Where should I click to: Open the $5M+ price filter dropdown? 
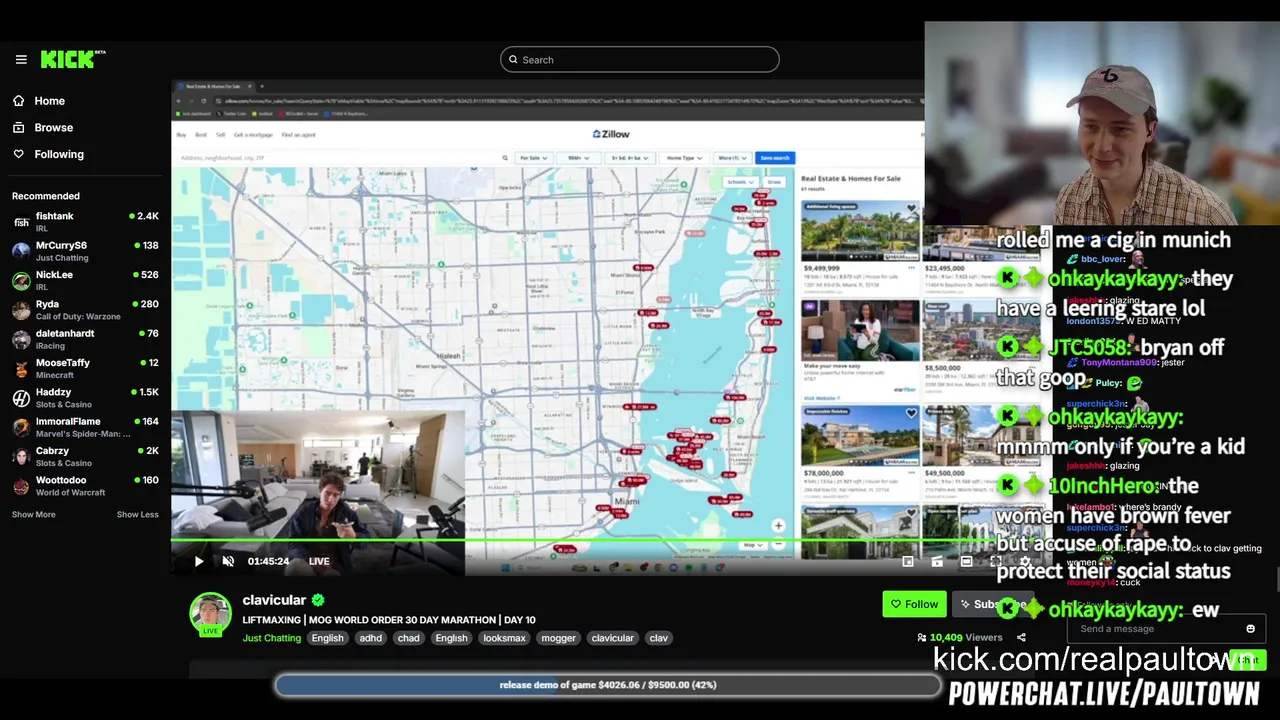(x=579, y=158)
